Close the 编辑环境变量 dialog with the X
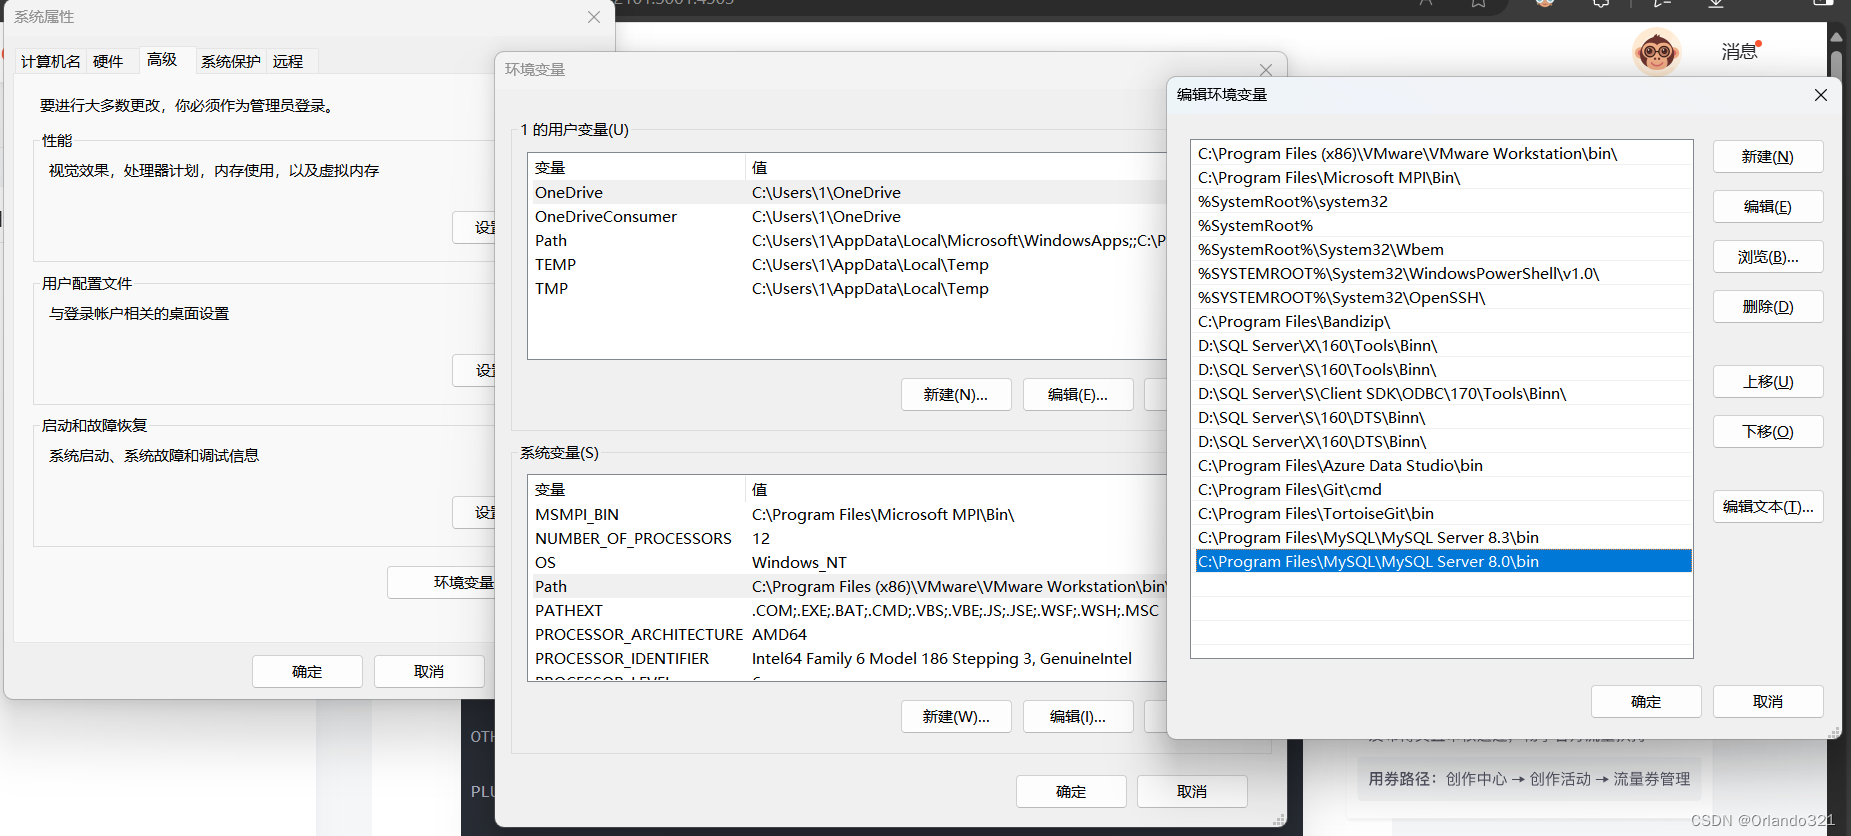The width and height of the screenshot is (1851, 836). 1820,95
